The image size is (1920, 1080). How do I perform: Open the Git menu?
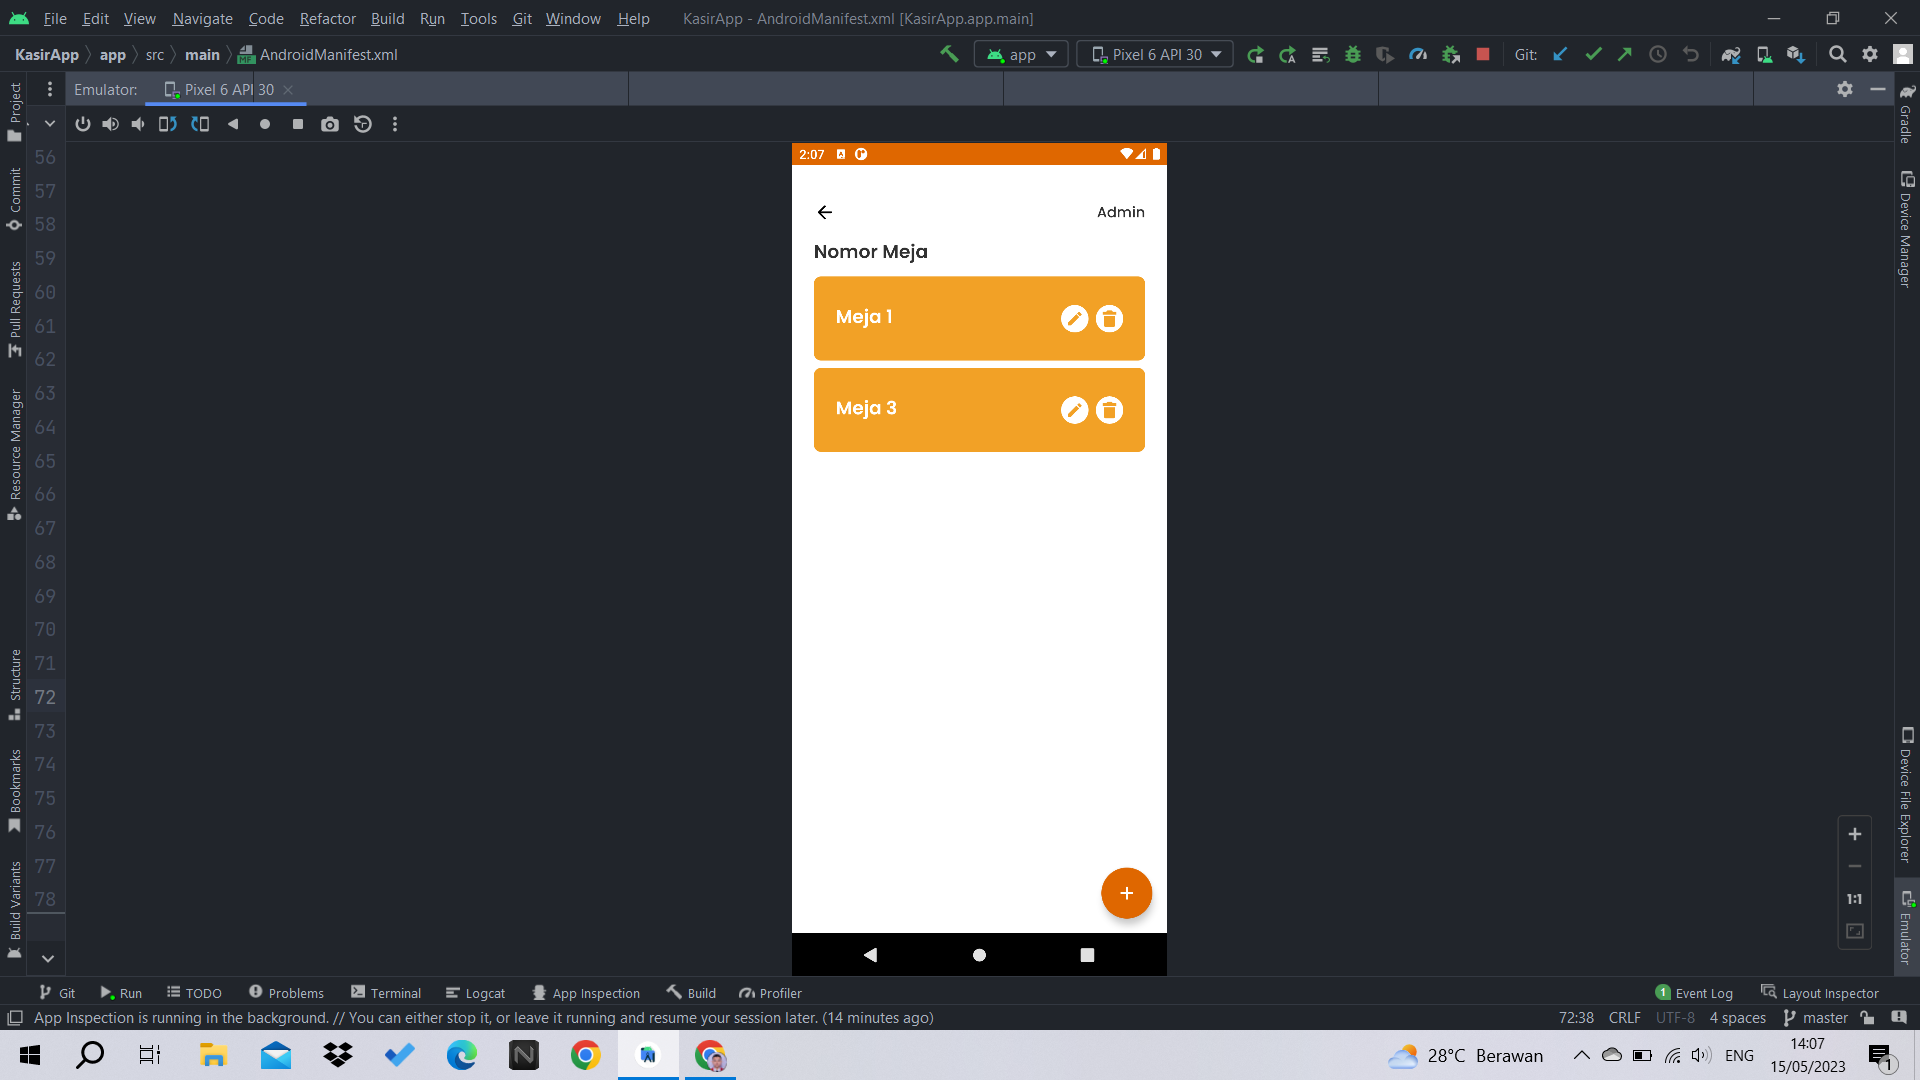(x=521, y=18)
